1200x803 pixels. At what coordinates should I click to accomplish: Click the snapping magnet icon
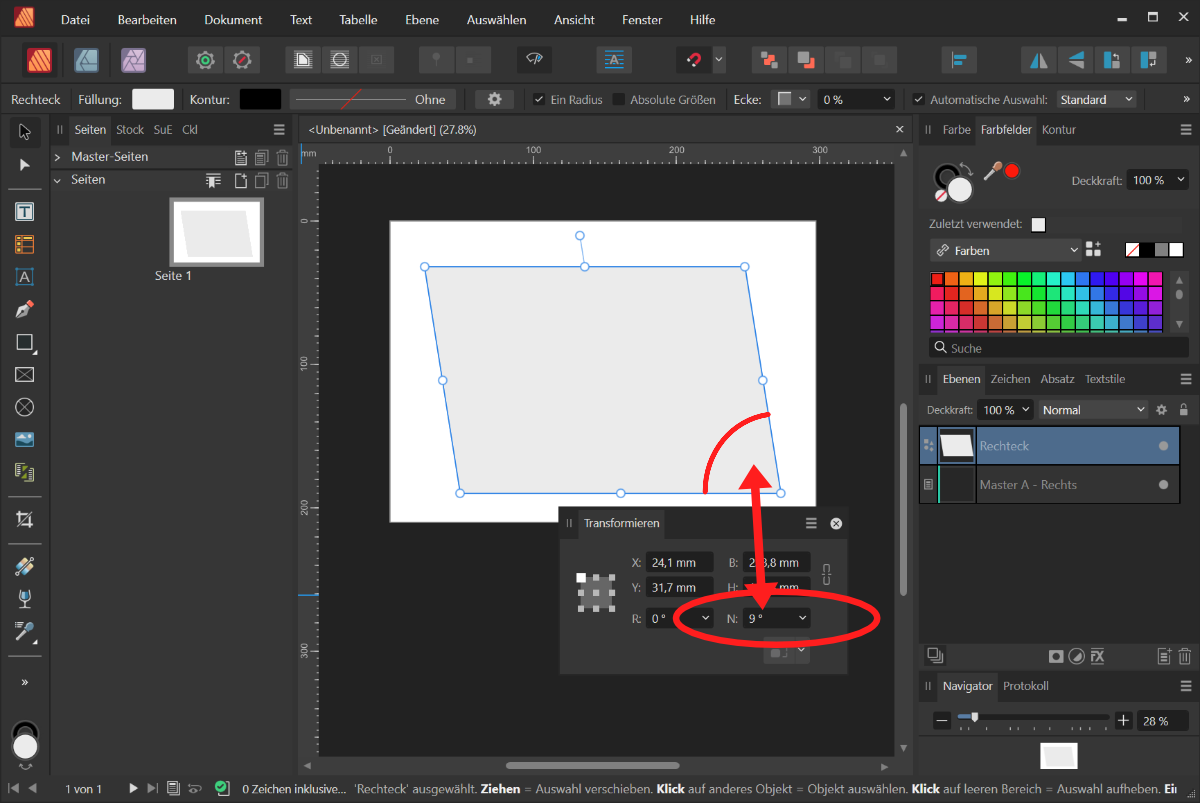695,59
